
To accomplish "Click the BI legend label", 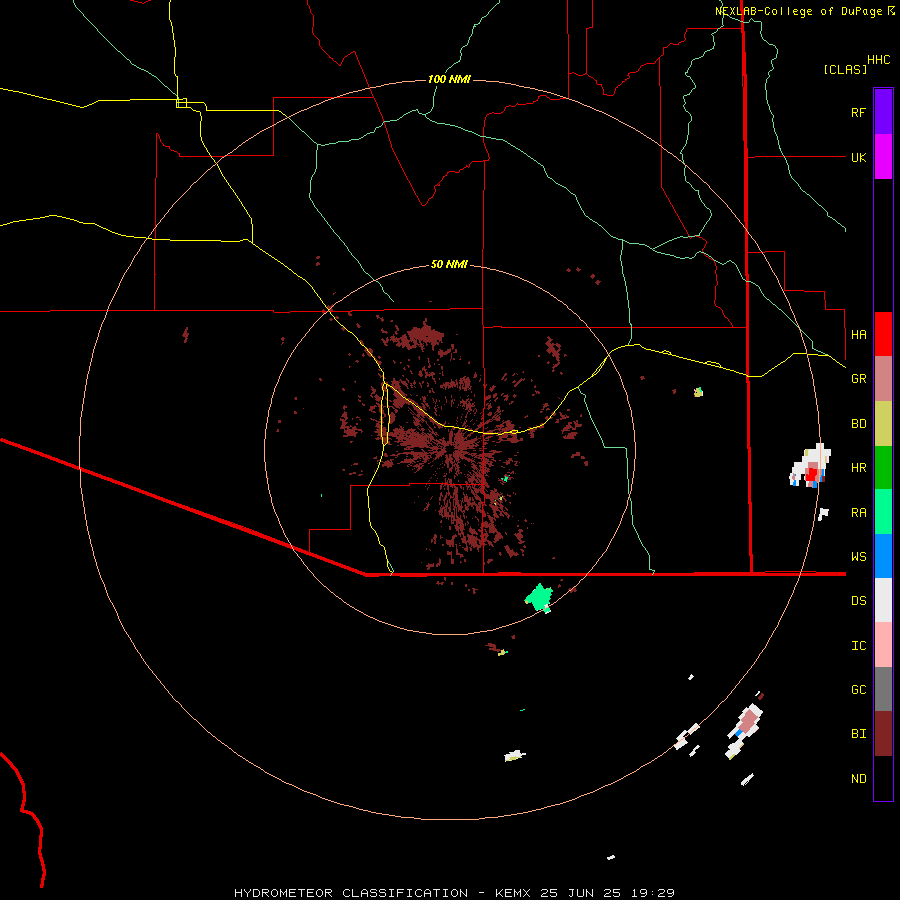I will [x=858, y=734].
